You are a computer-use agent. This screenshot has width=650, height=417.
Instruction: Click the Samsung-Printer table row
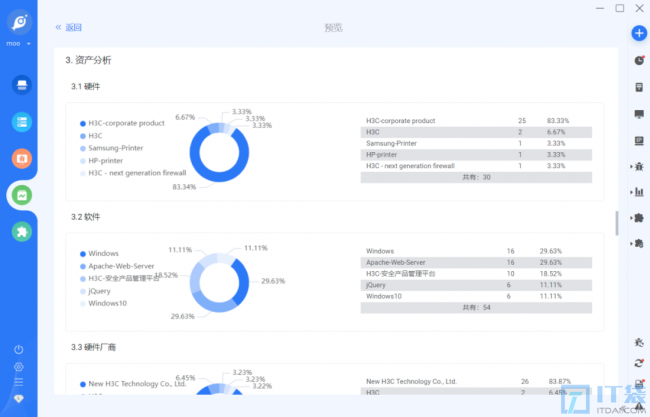[476, 143]
